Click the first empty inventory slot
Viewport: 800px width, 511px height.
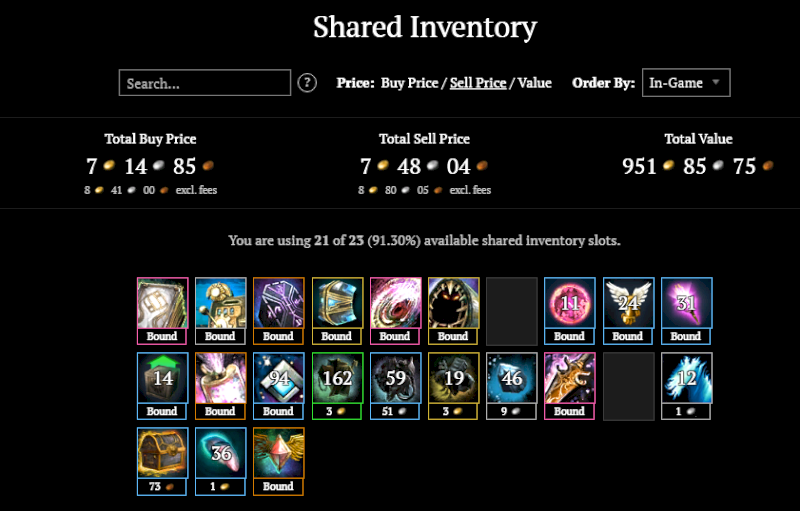pos(511,311)
